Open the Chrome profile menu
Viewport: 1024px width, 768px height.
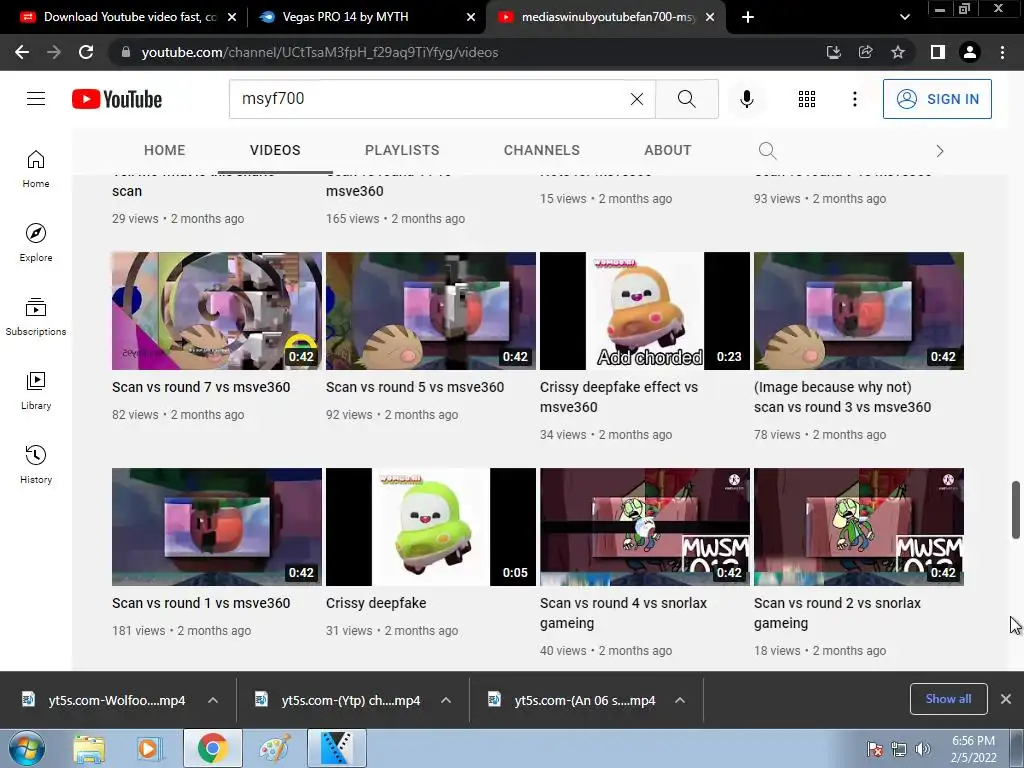tap(970, 52)
